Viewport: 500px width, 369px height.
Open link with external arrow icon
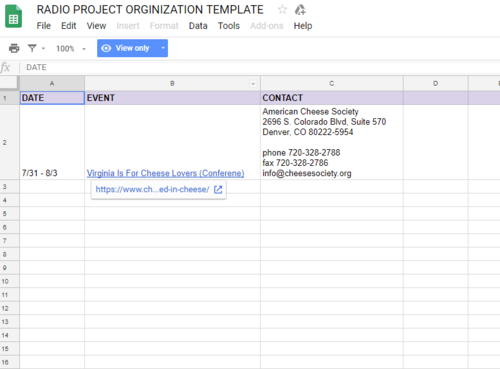coord(218,190)
